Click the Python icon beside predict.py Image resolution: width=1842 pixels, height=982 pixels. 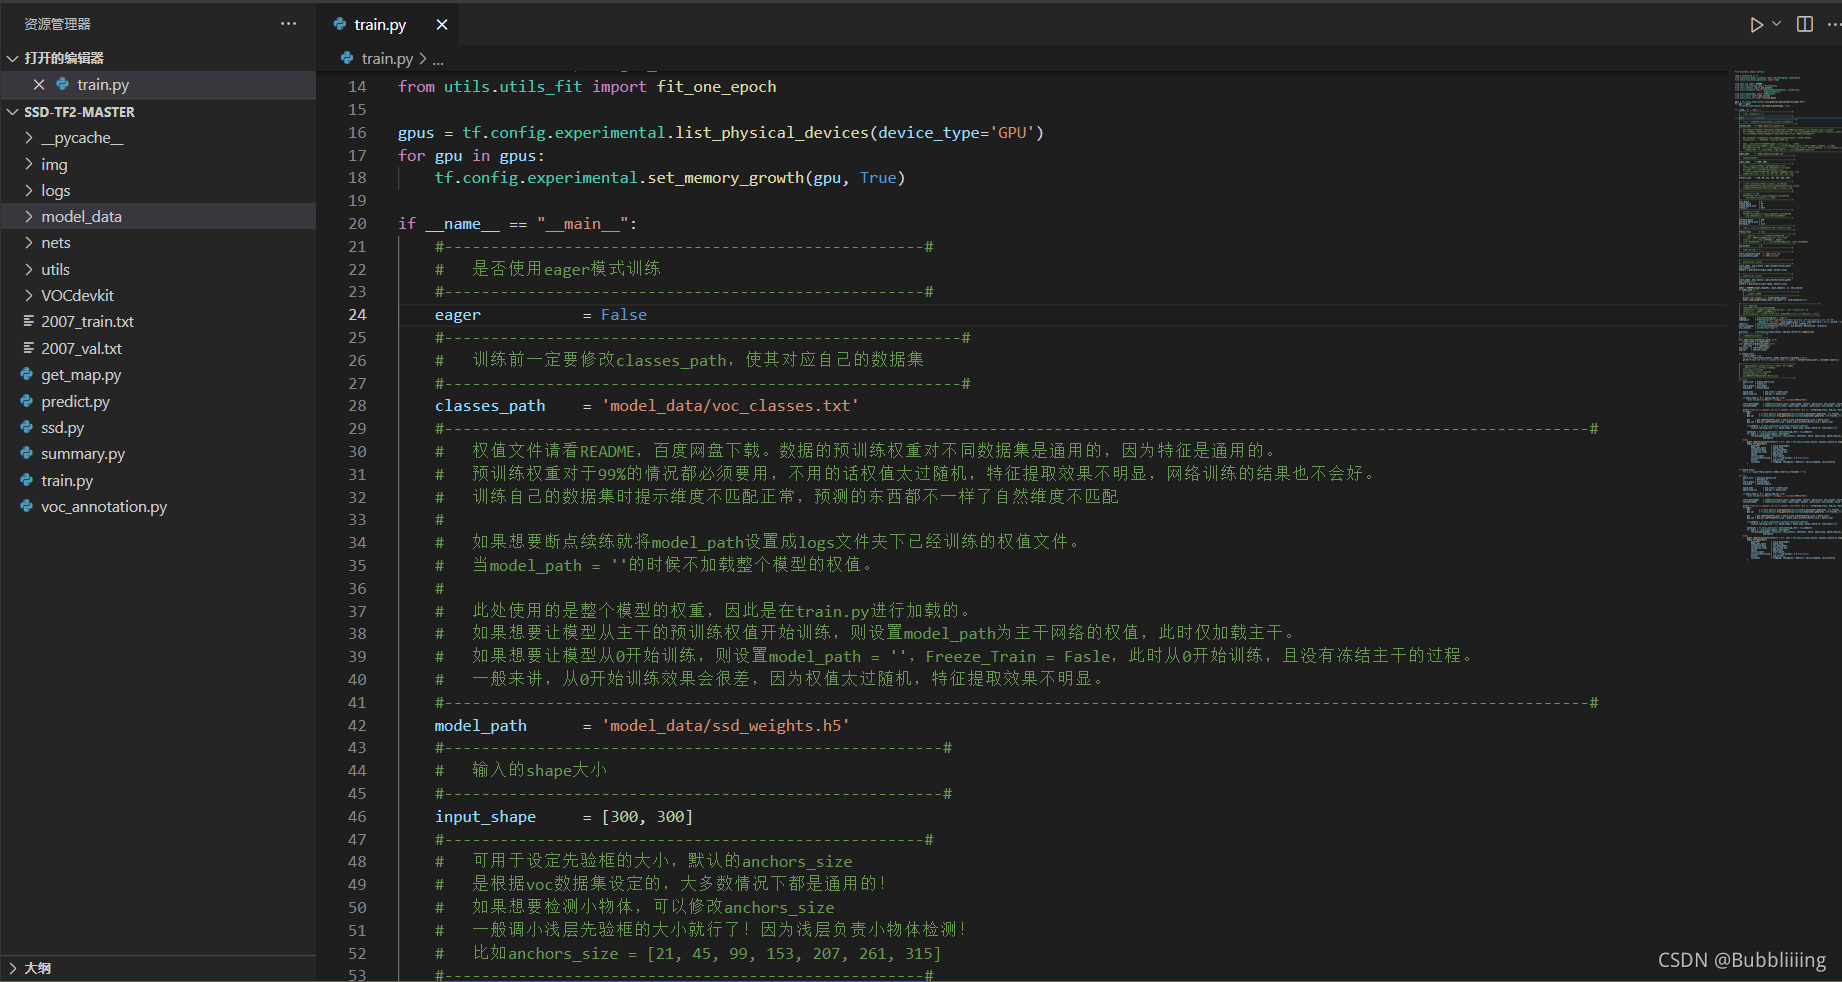27,400
